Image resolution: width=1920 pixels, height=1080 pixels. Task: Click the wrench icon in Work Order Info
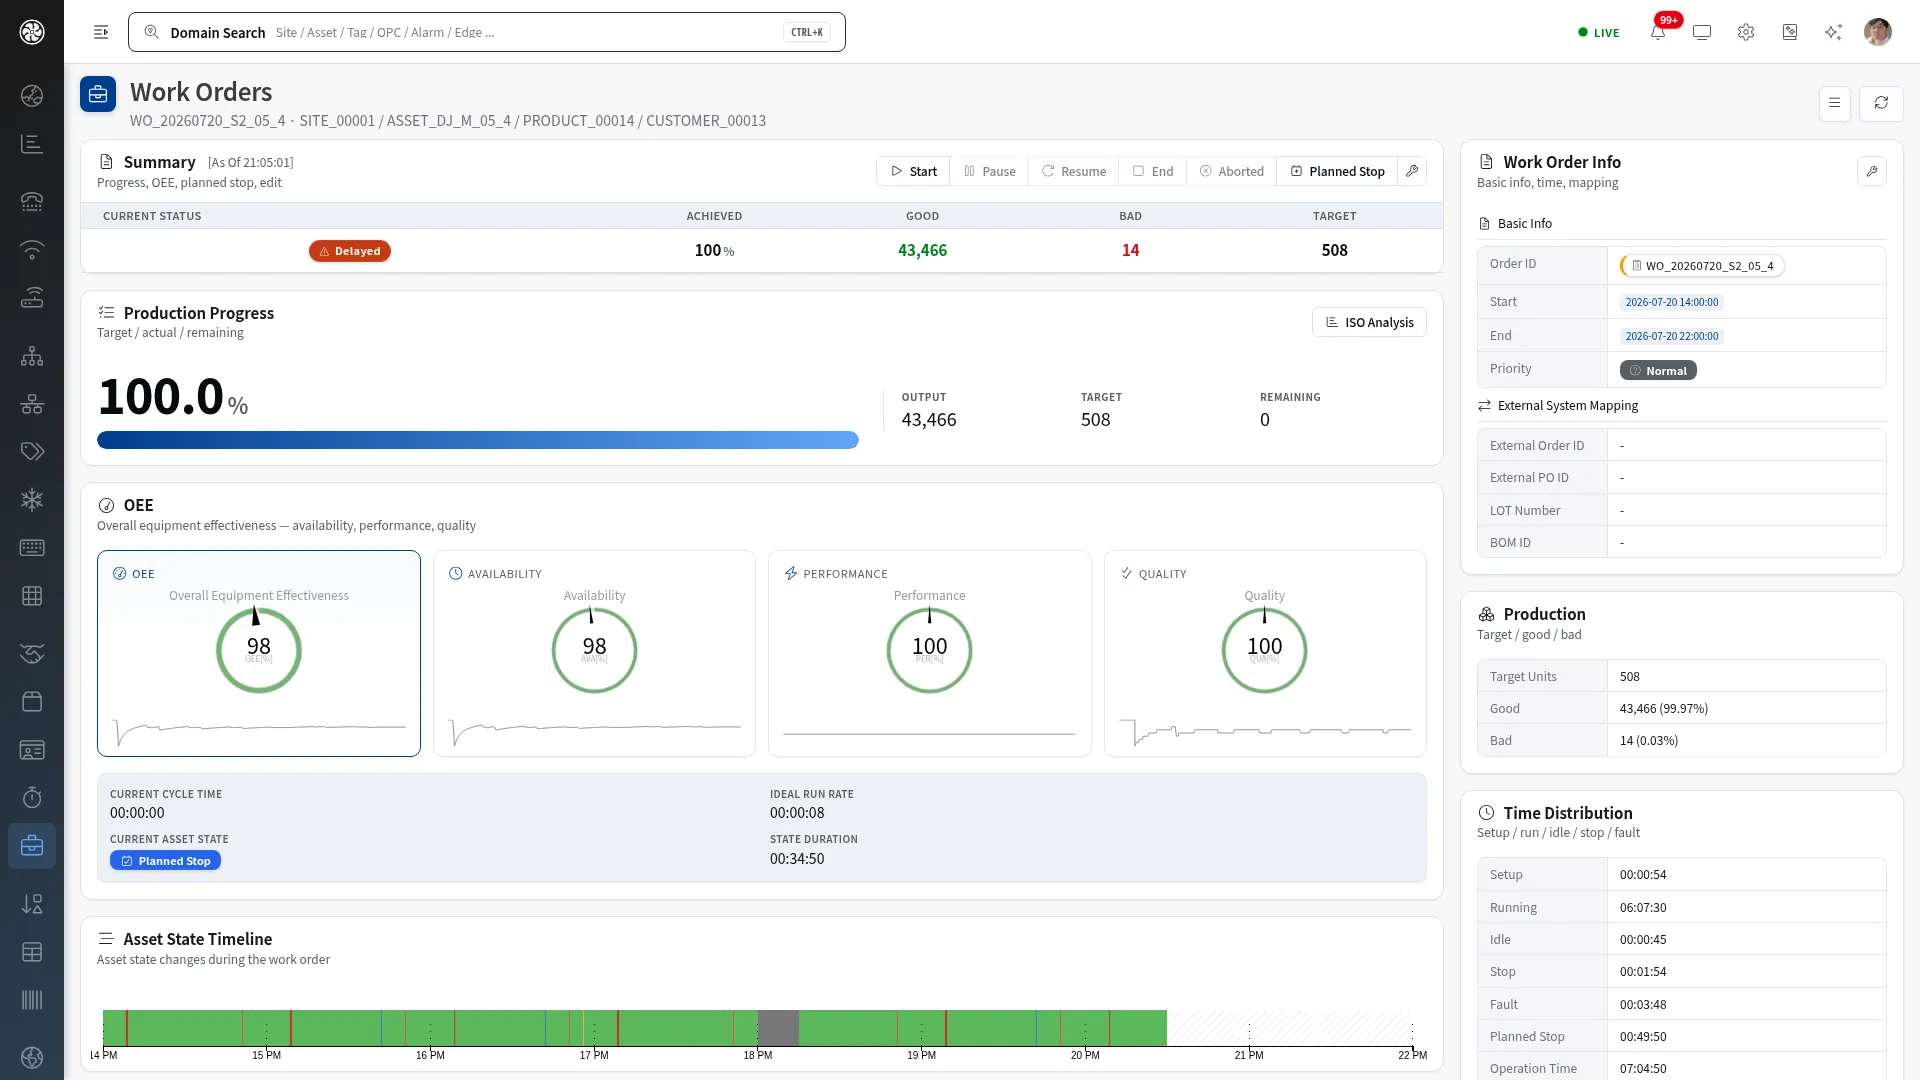1872,171
